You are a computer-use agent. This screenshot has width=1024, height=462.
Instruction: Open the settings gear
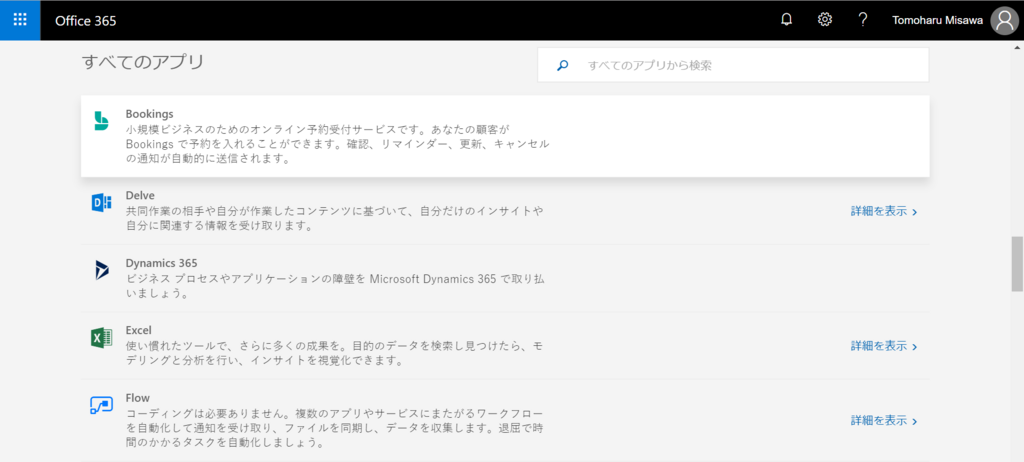click(x=825, y=20)
